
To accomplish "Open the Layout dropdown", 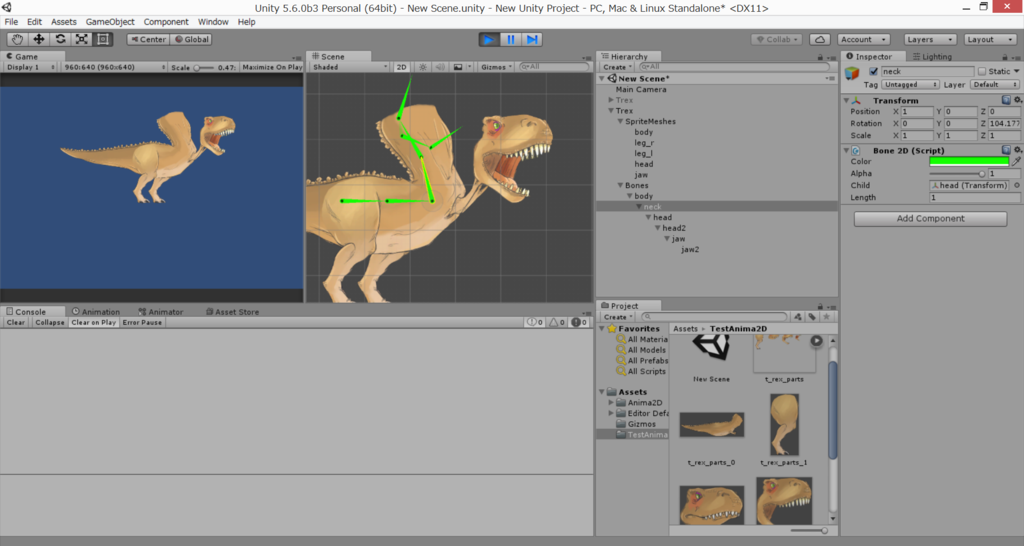I will coord(989,39).
